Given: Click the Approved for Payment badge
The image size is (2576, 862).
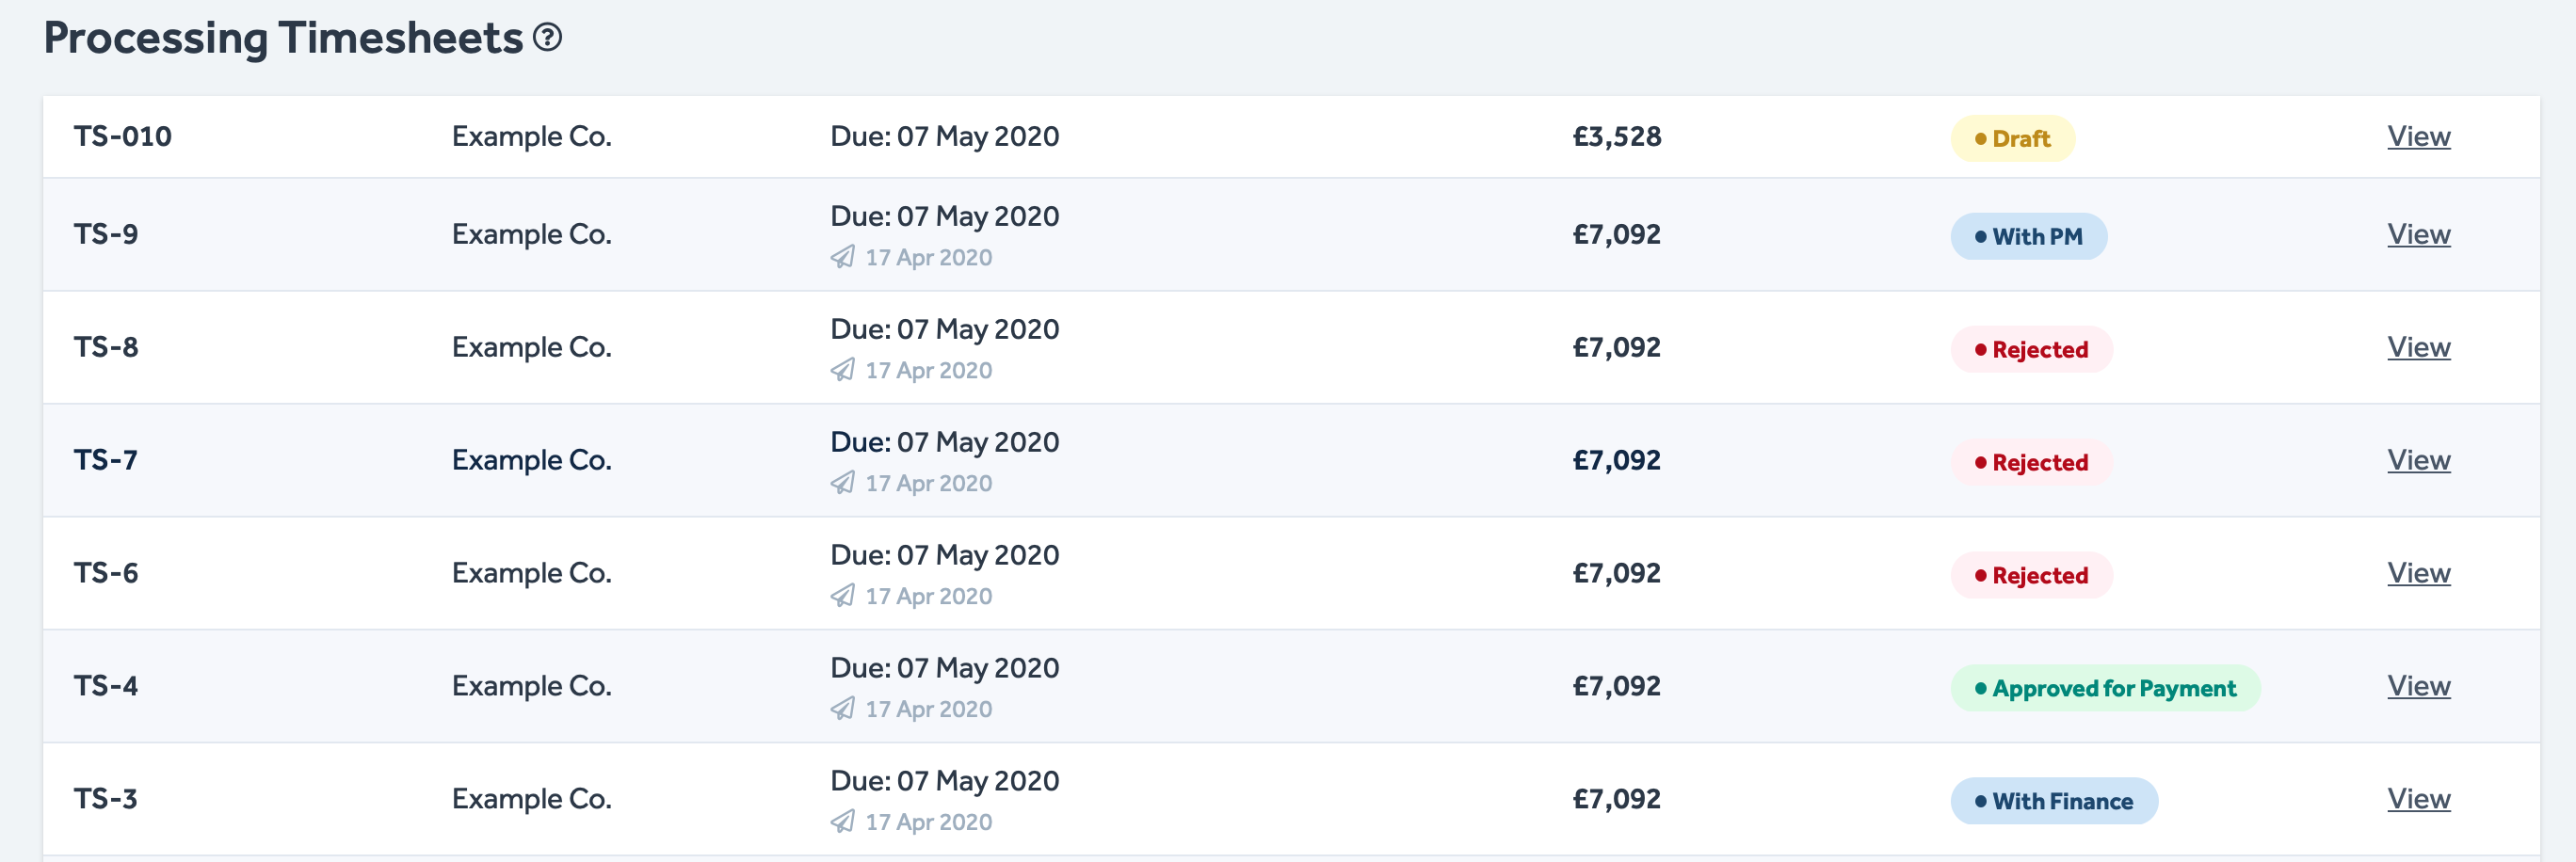Looking at the screenshot, I should tap(2104, 689).
